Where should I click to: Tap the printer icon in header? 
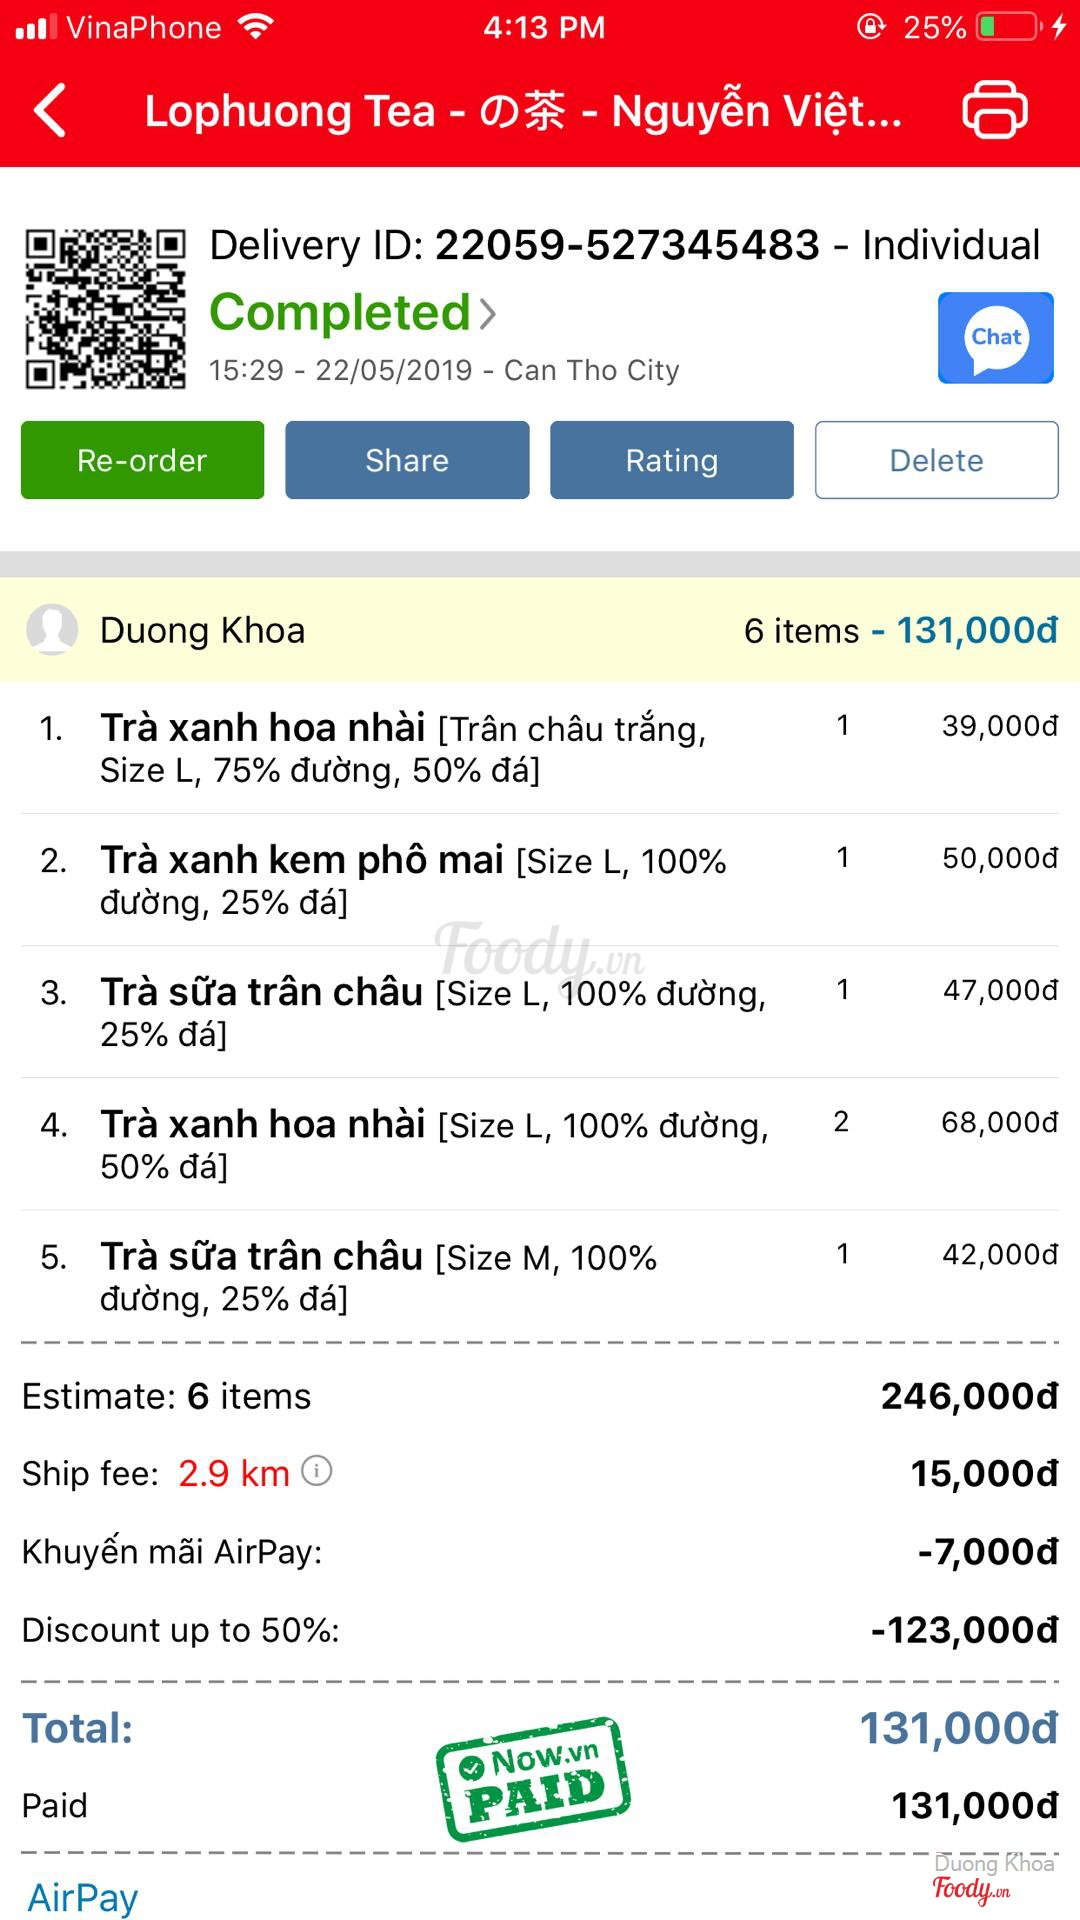(994, 109)
